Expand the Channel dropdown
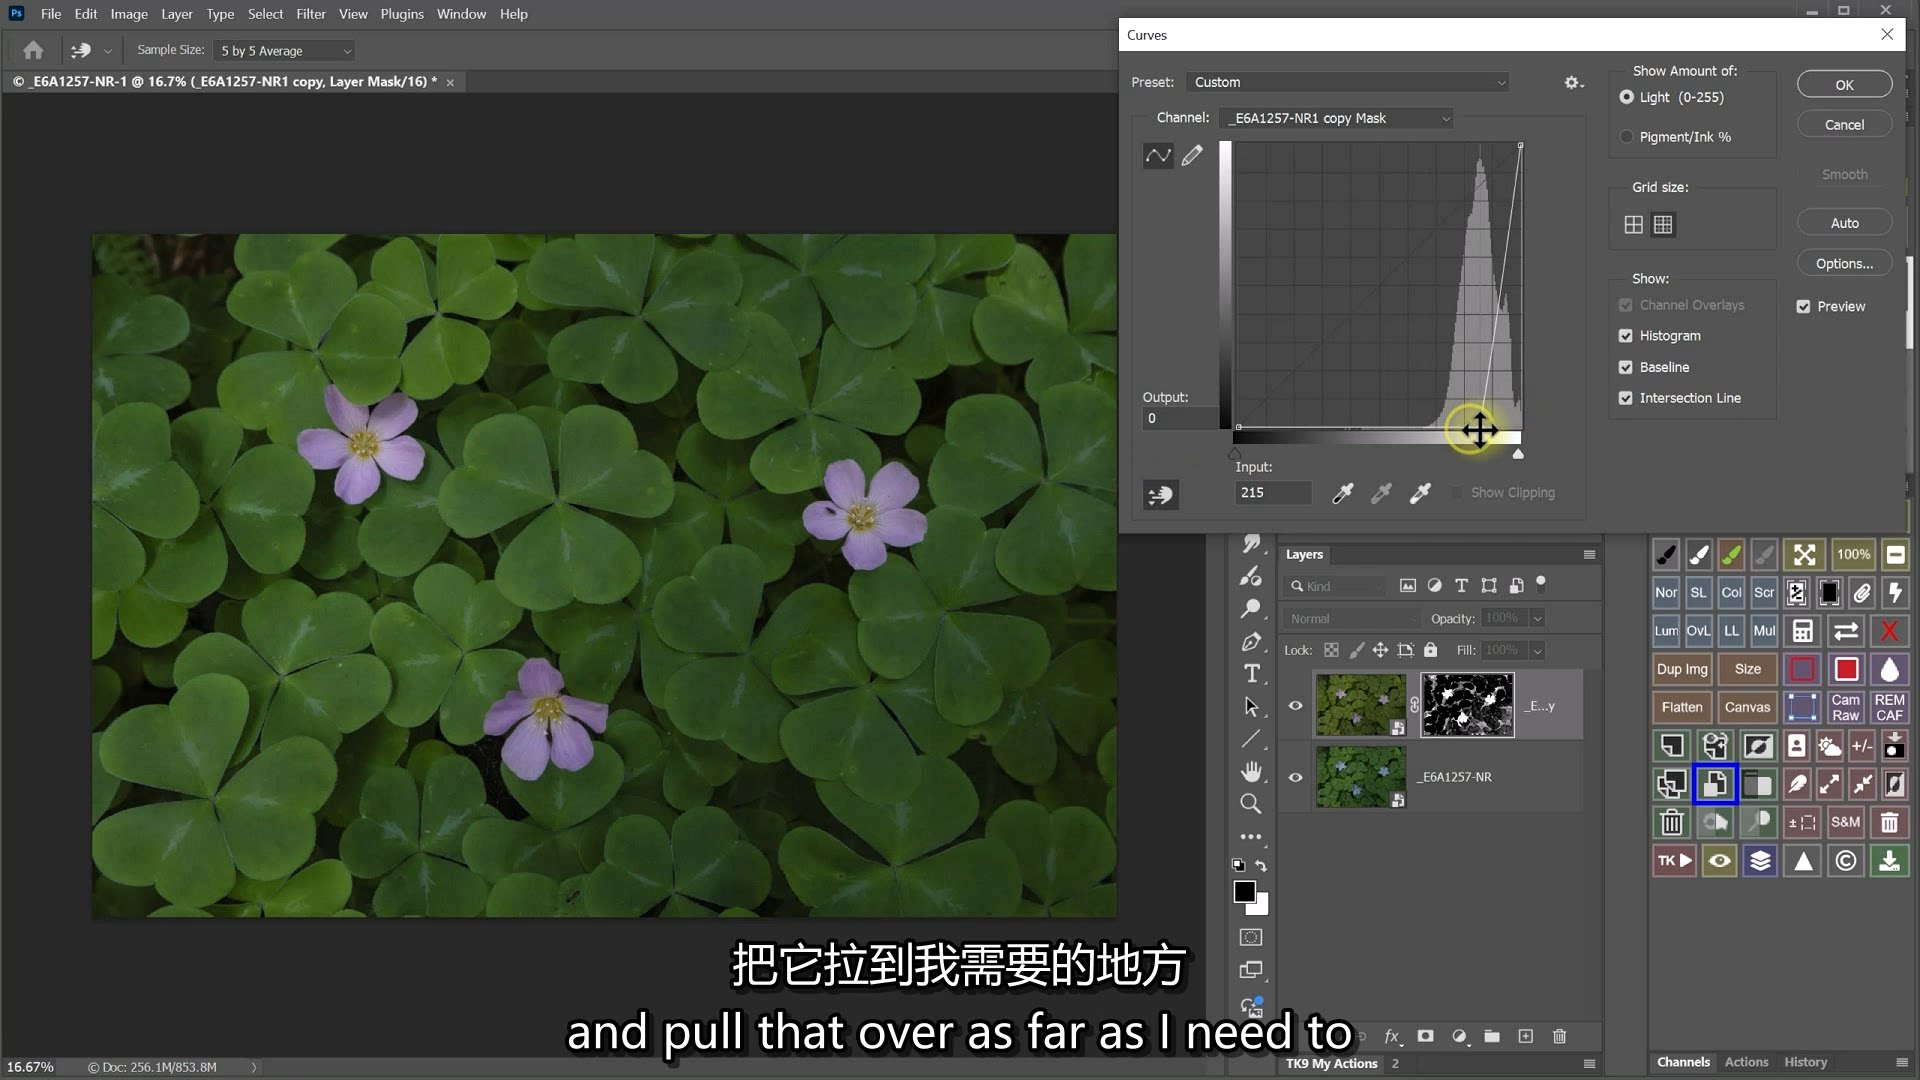Viewport: 1920px width, 1080px height. pyautogui.click(x=1337, y=119)
